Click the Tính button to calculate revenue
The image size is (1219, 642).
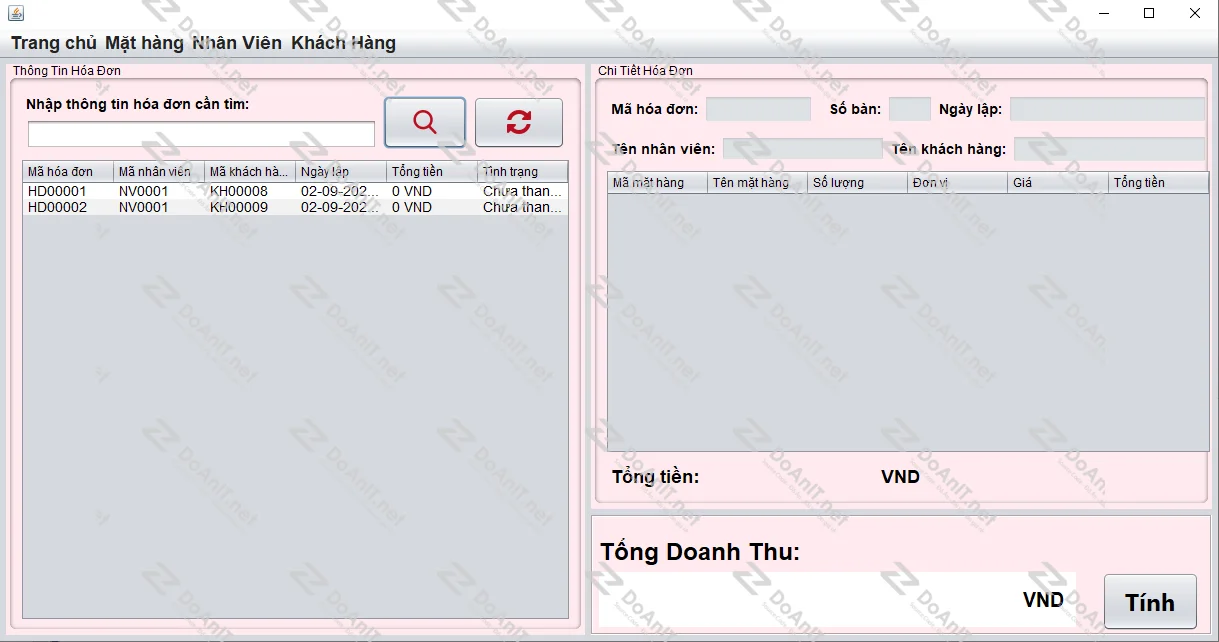click(1150, 601)
